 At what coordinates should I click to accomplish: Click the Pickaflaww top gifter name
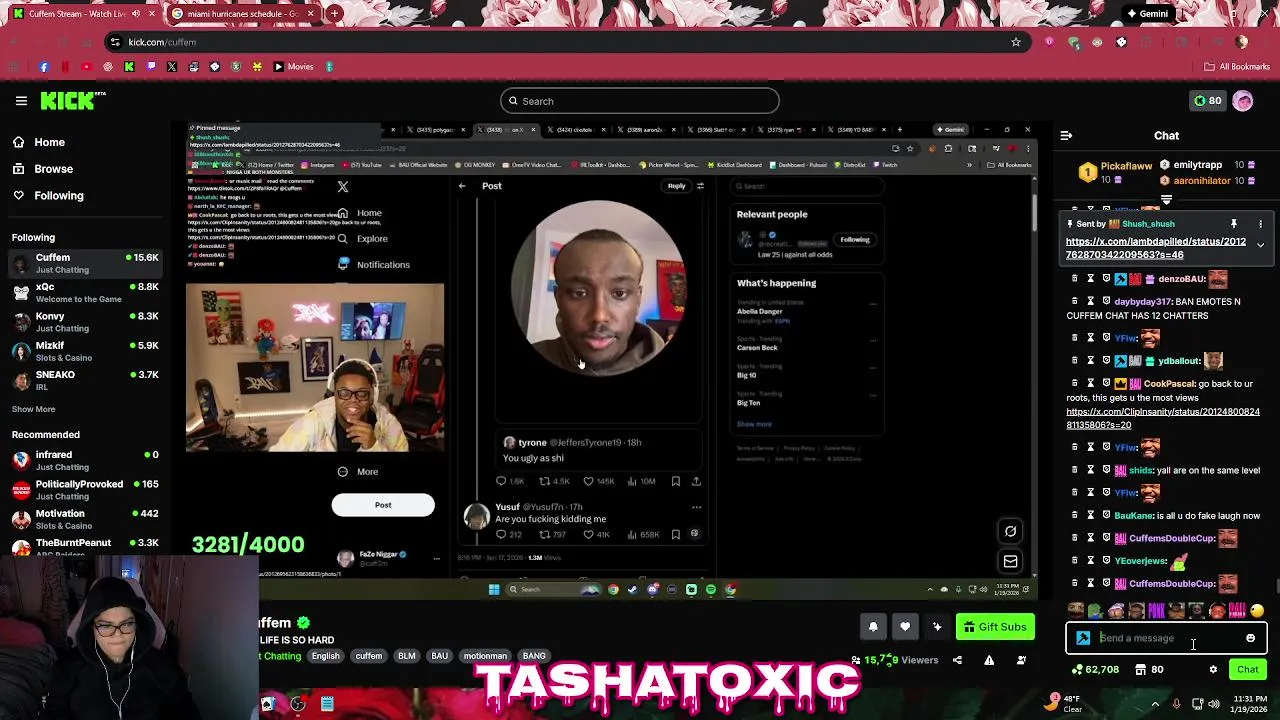1126,166
